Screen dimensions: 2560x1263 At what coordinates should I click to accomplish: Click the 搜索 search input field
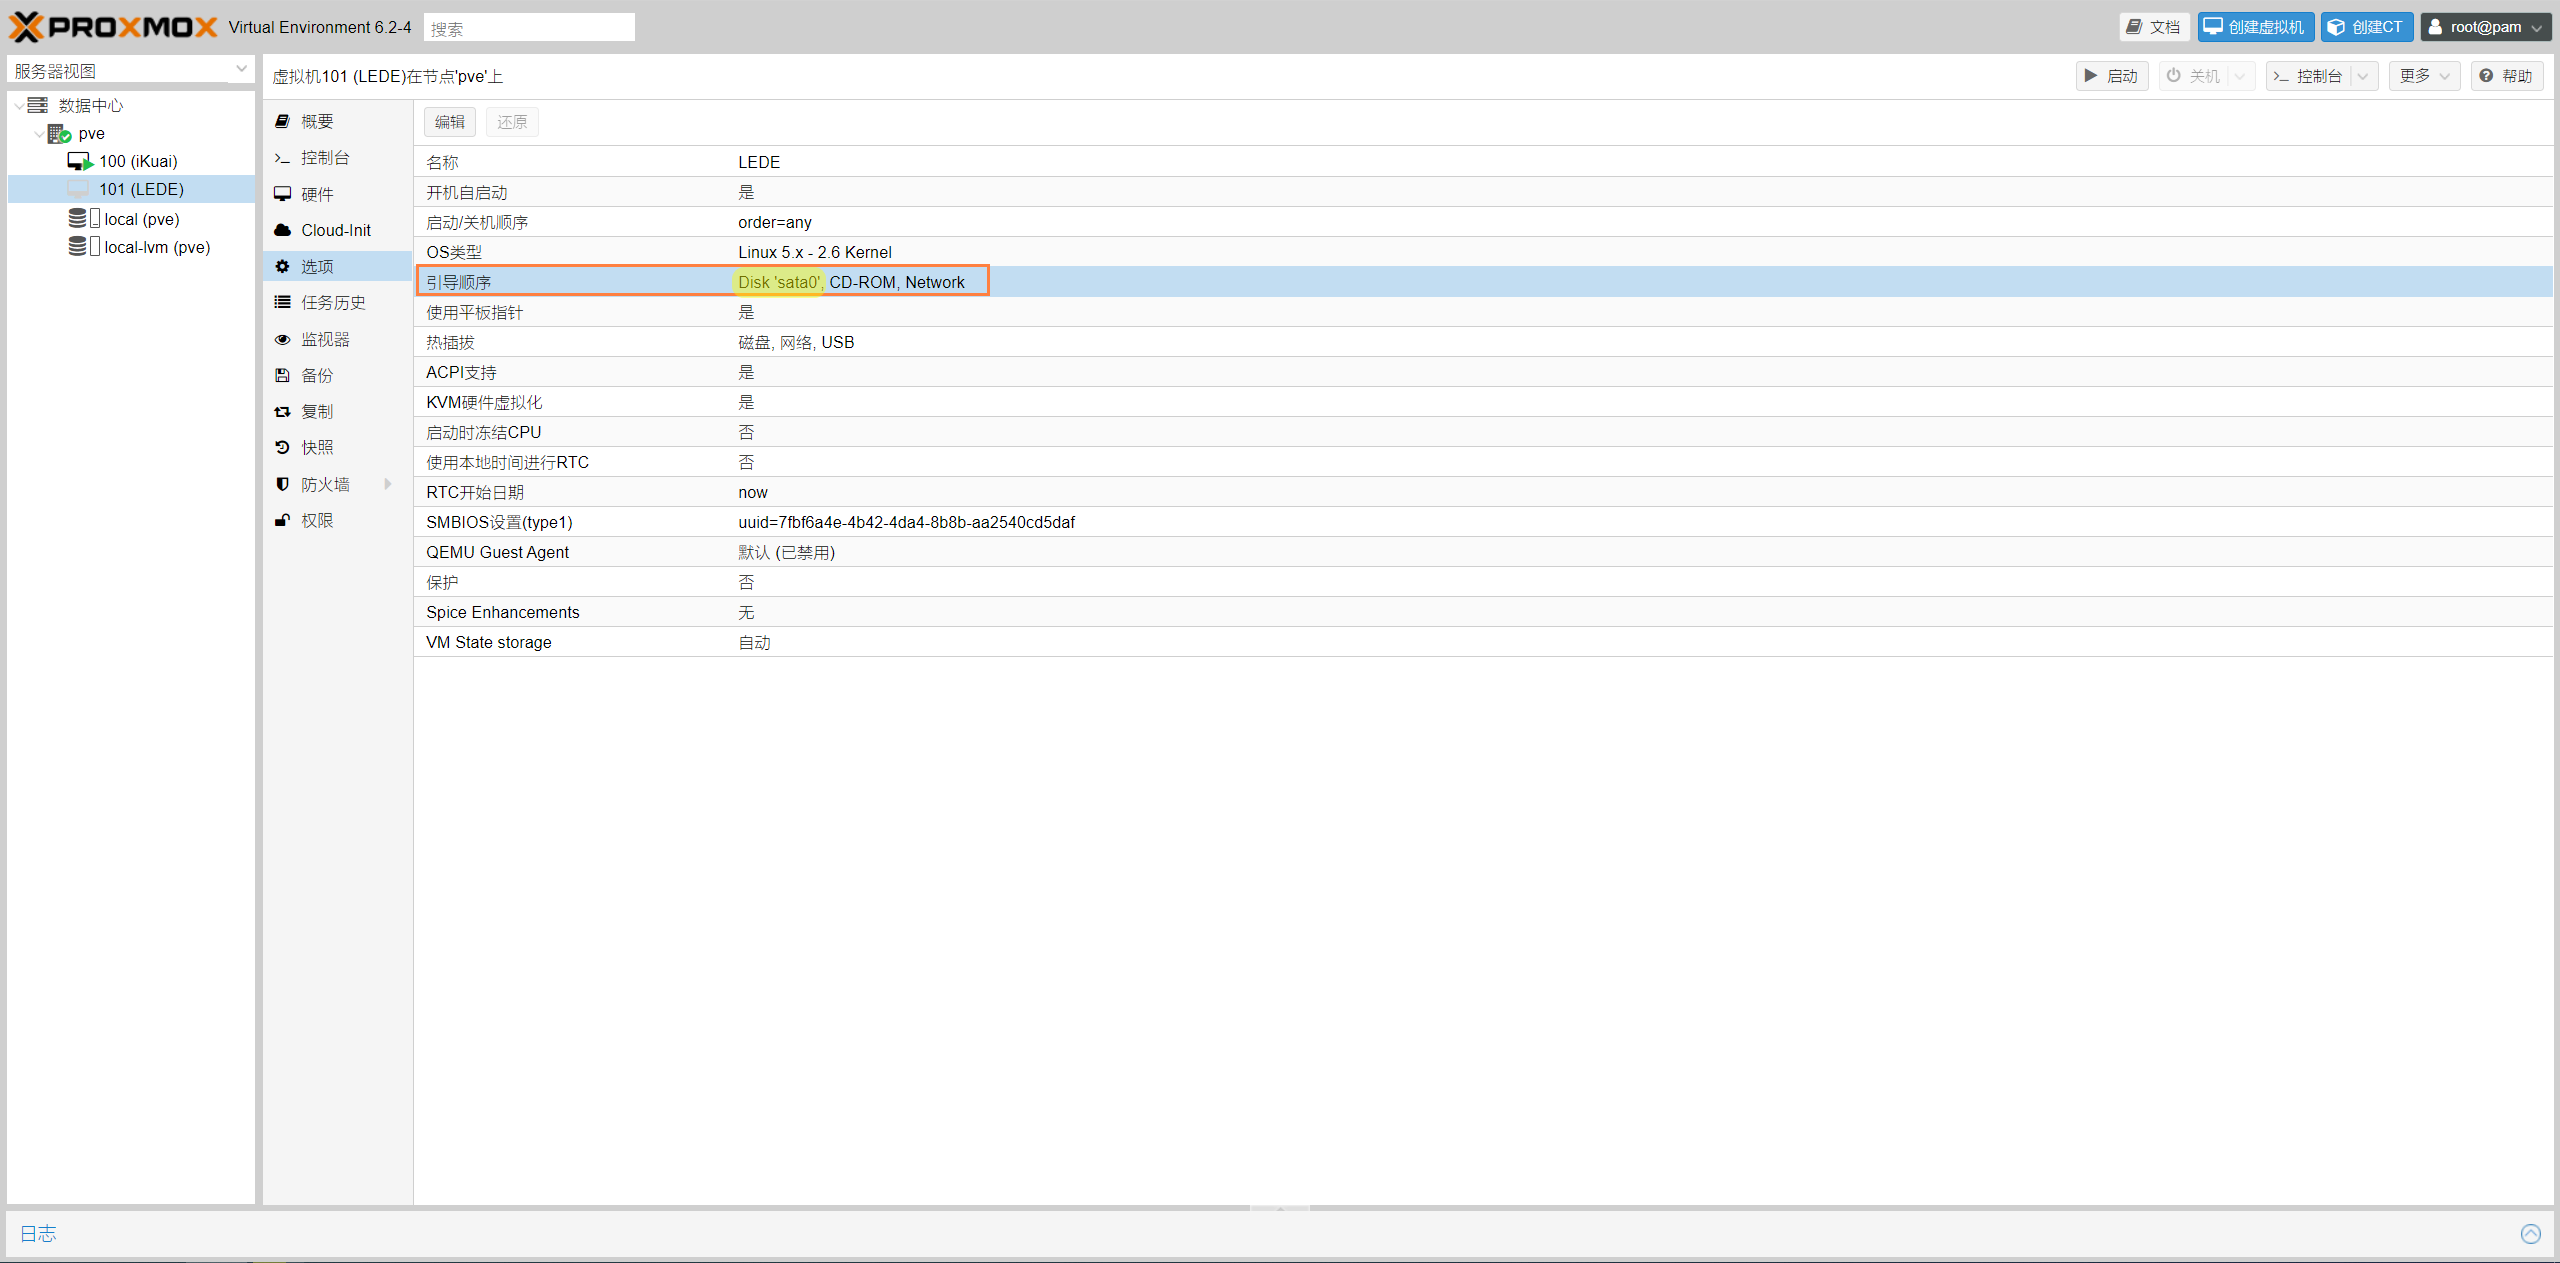(529, 28)
